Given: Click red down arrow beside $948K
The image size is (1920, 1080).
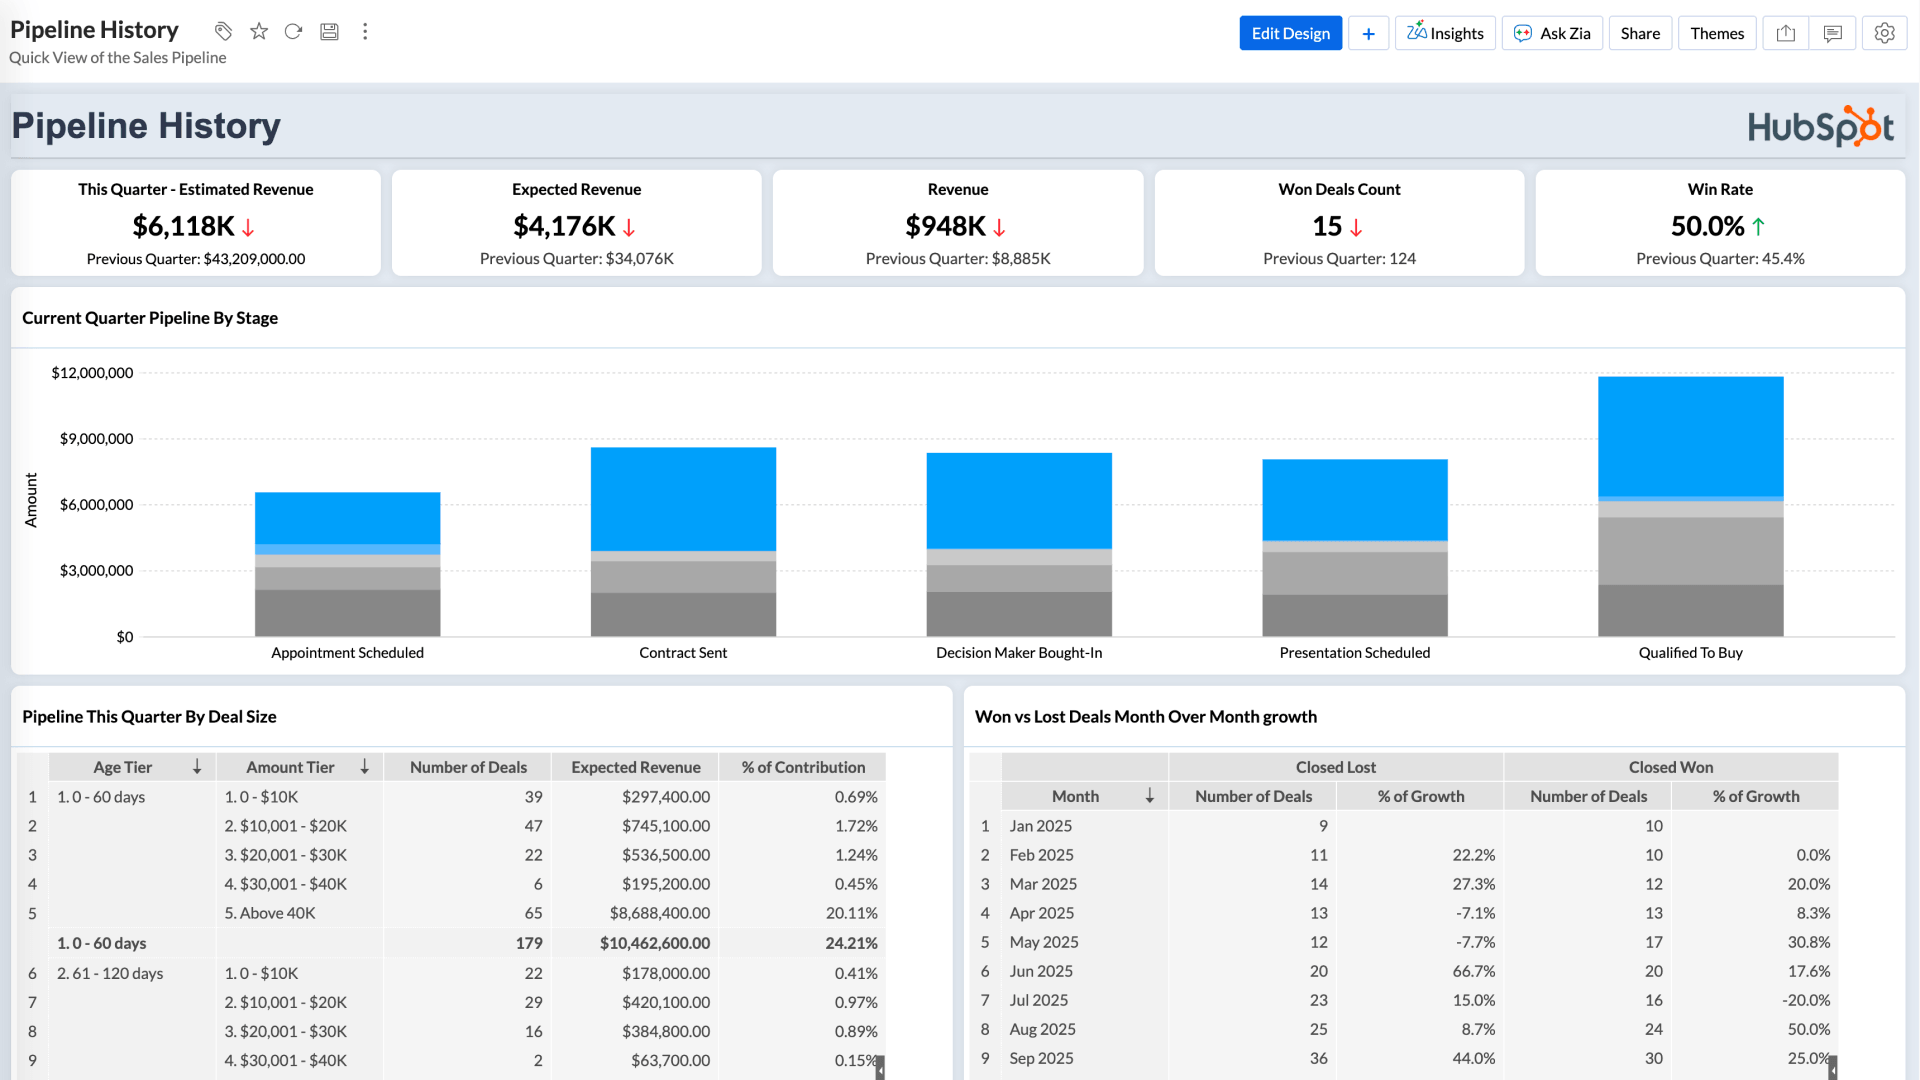Looking at the screenshot, I should click(999, 228).
